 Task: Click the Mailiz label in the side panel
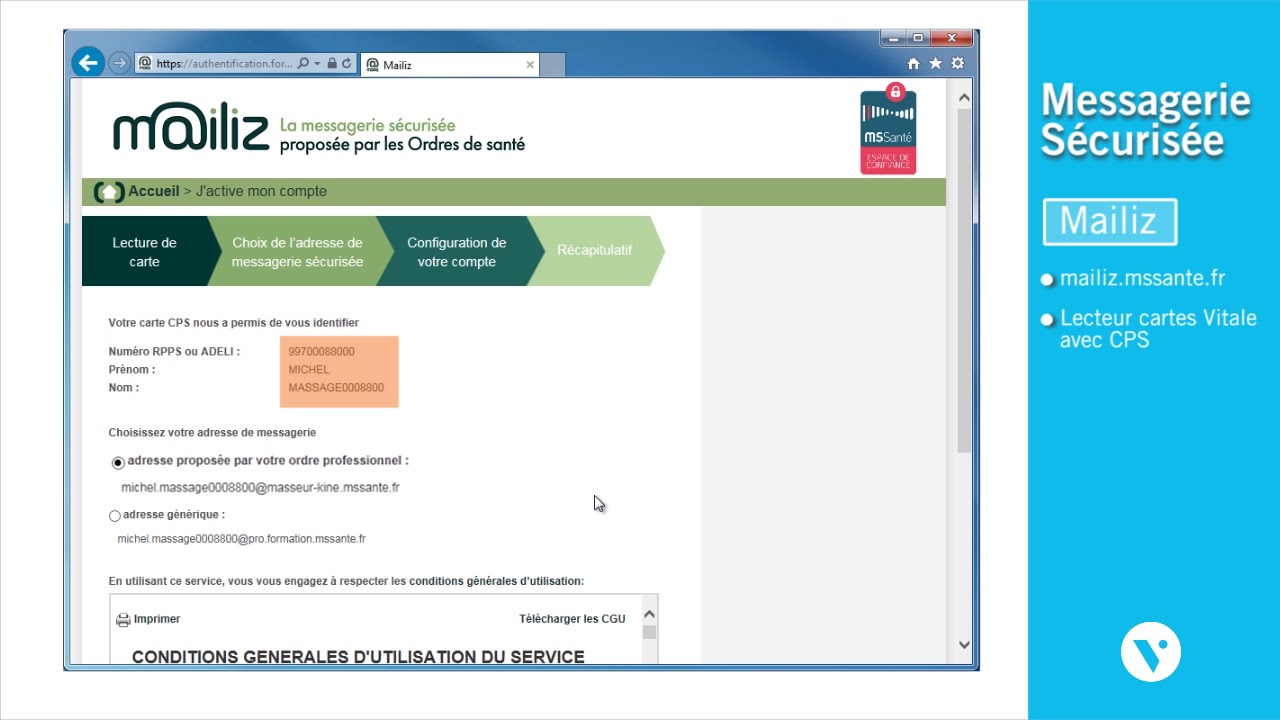point(1109,221)
